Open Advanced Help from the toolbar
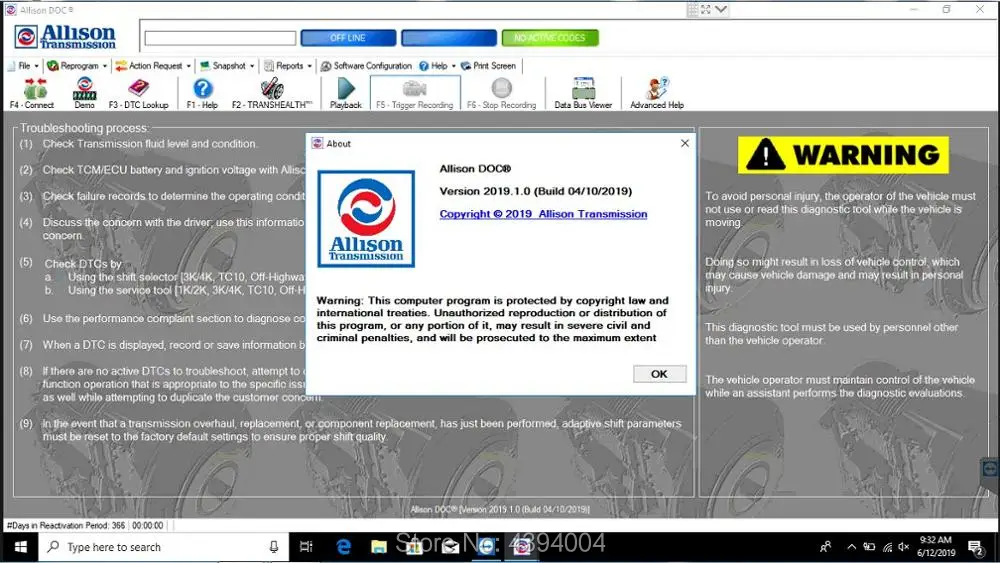 coord(657,93)
